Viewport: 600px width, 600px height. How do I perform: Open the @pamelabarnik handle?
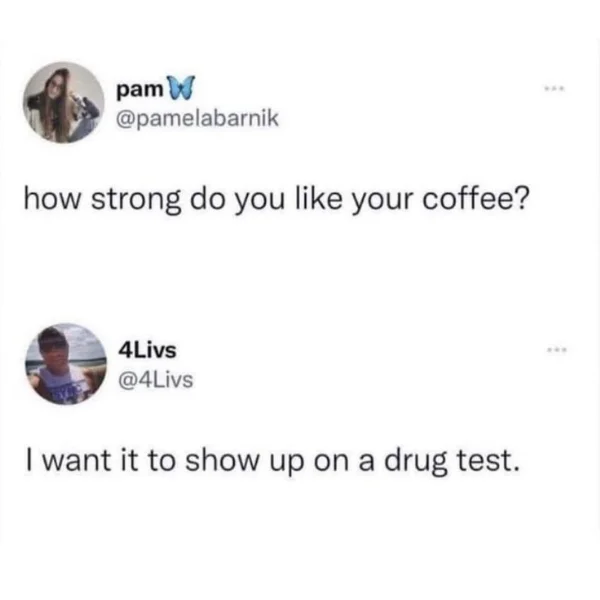click(x=197, y=119)
